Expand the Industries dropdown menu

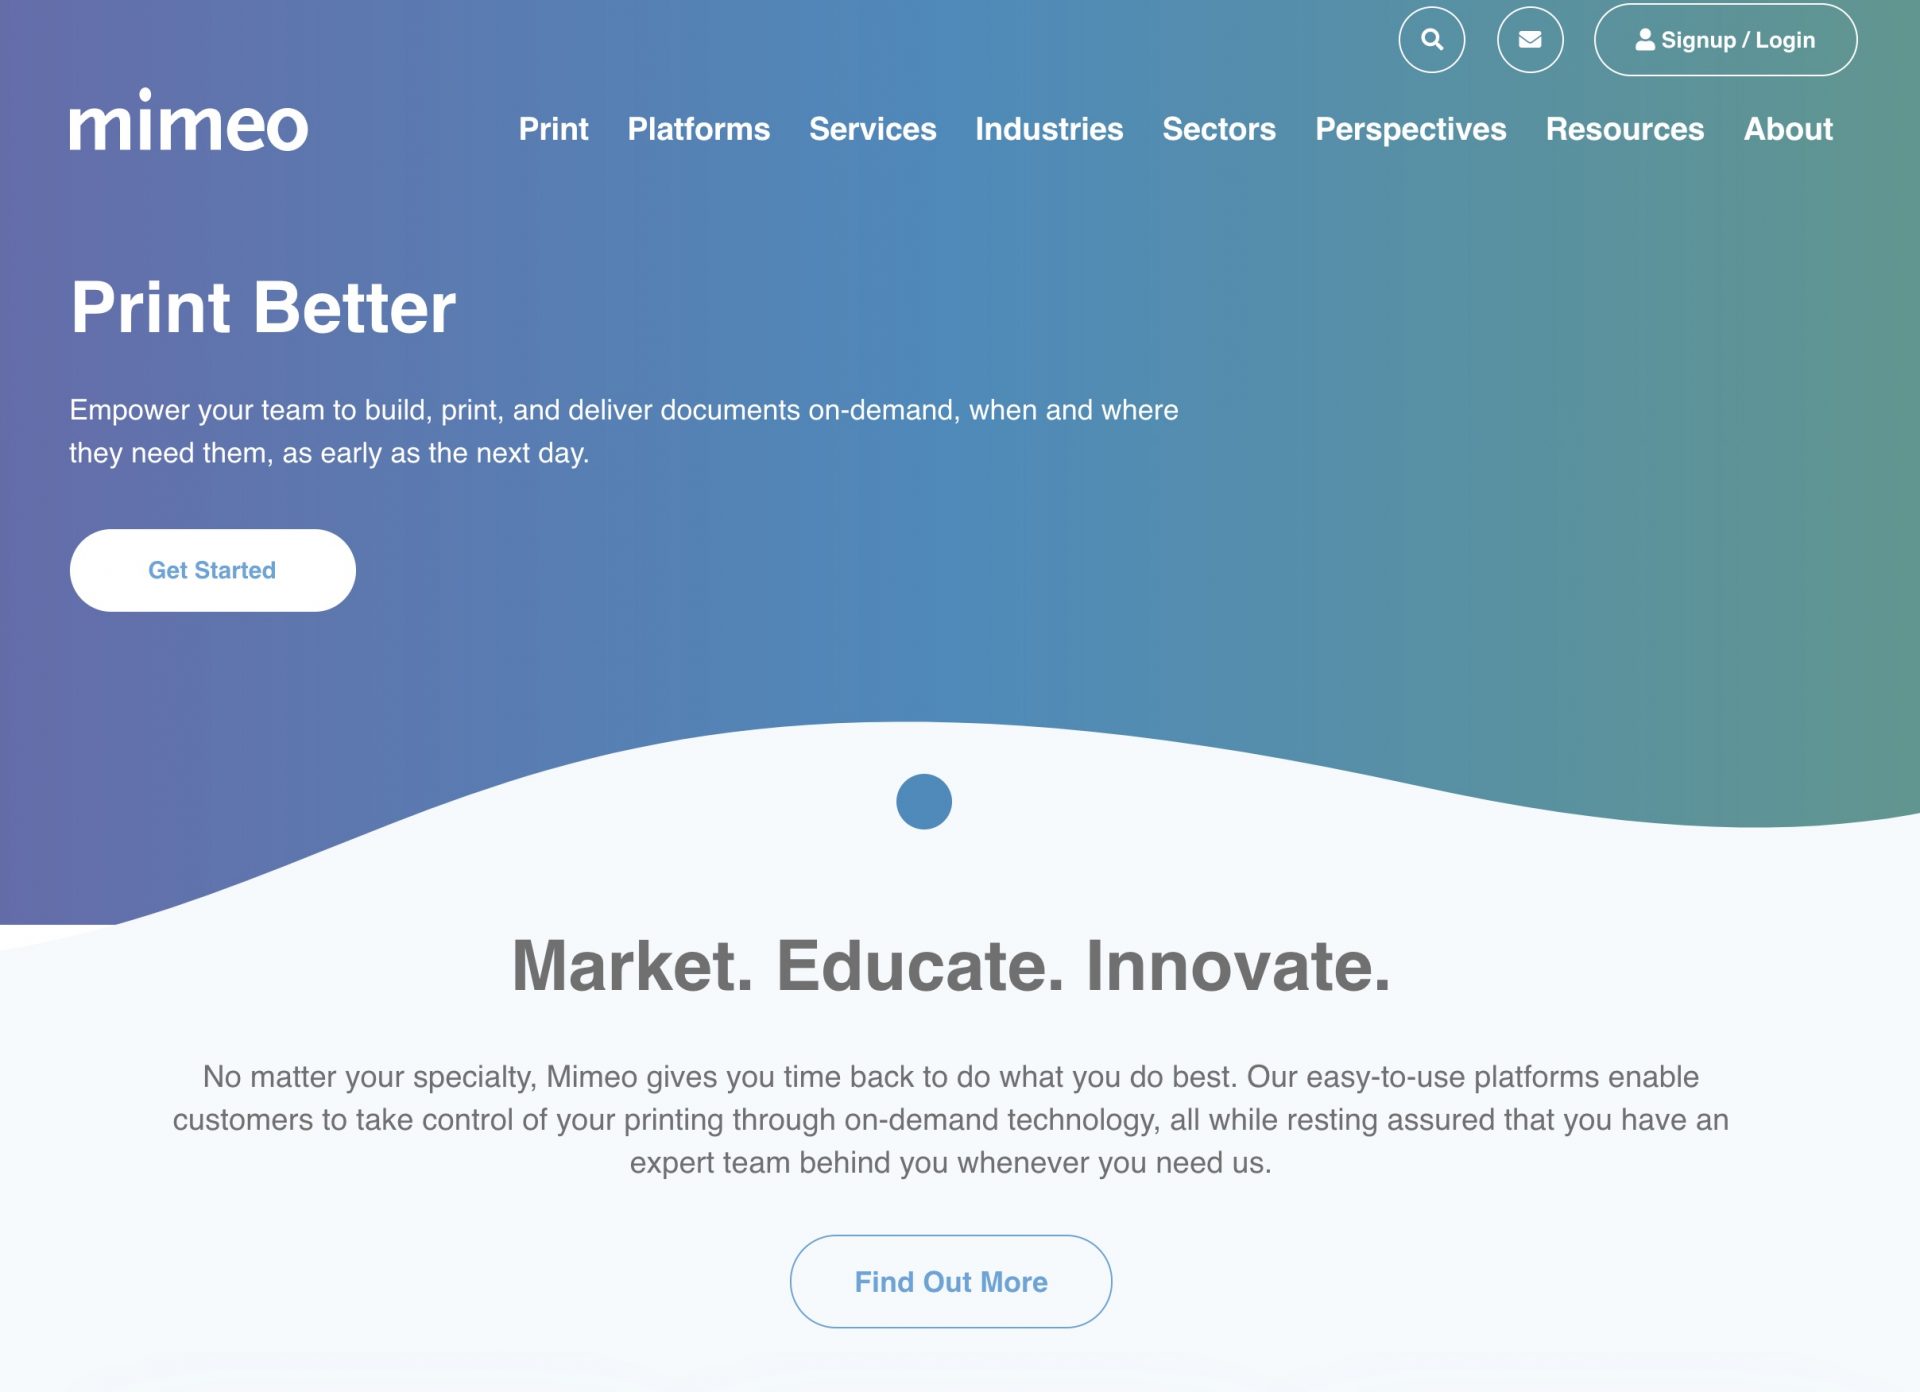pos(1049,127)
